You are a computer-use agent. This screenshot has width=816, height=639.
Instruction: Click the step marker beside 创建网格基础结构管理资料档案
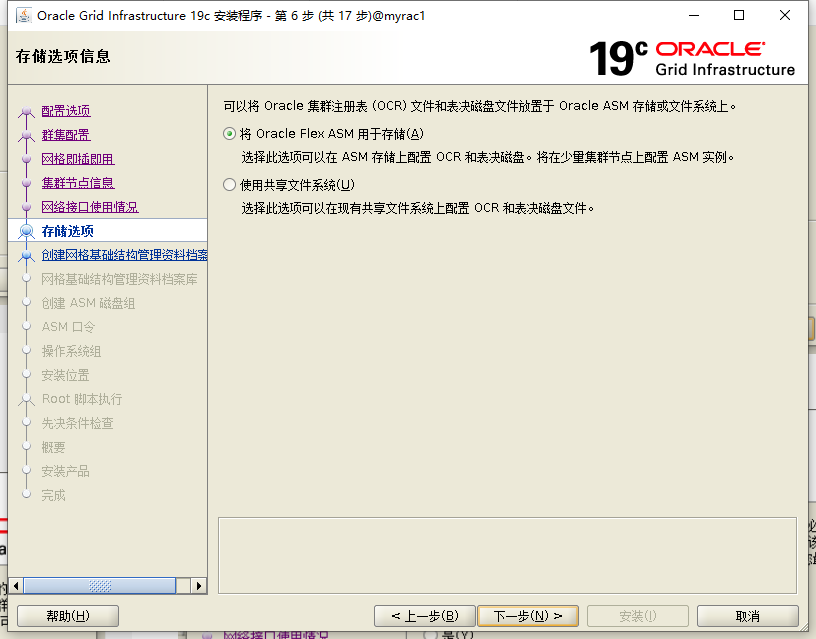point(27,255)
